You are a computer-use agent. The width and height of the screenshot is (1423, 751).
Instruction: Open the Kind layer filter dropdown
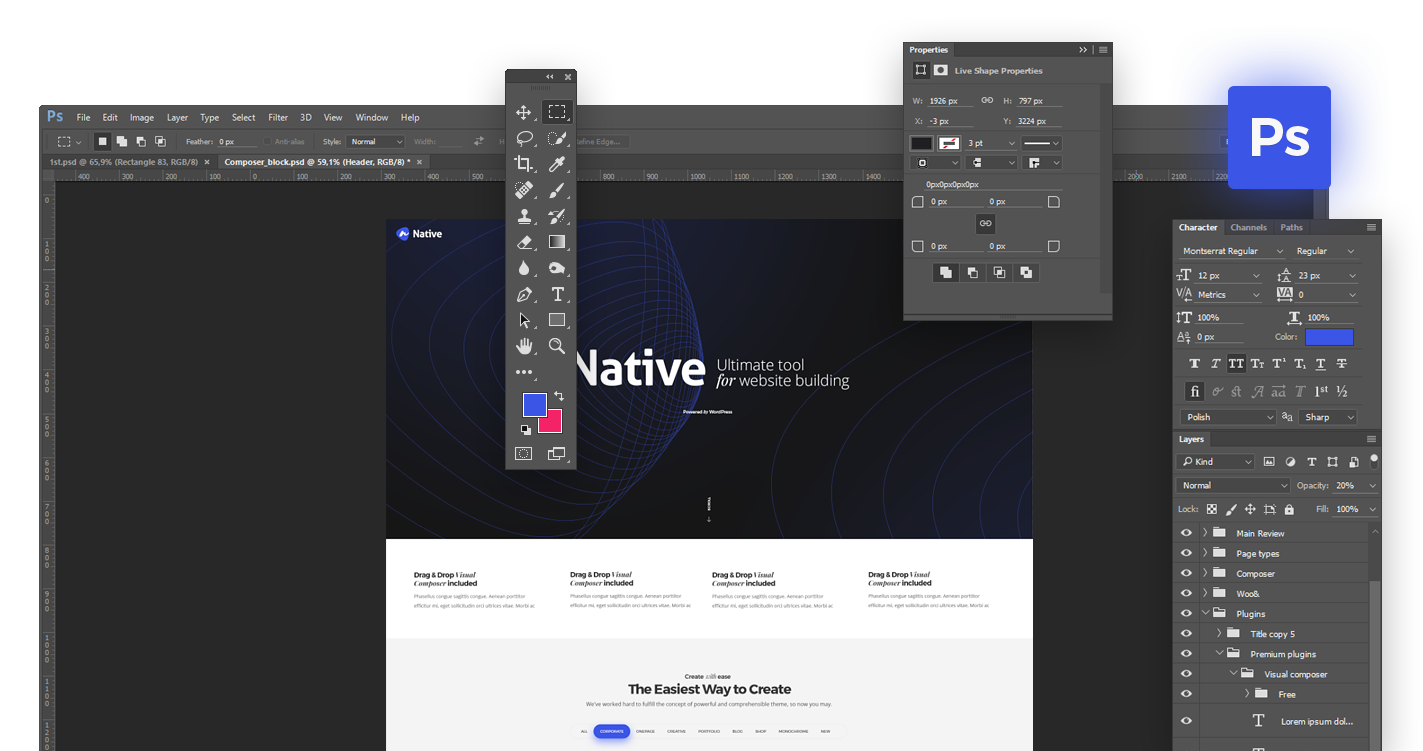tap(1216, 461)
